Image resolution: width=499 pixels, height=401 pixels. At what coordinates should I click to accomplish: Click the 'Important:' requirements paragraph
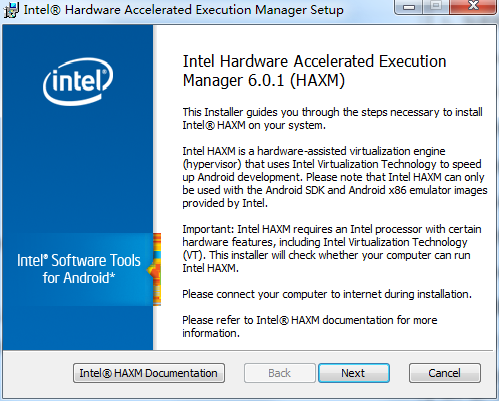(x=332, y=249)
